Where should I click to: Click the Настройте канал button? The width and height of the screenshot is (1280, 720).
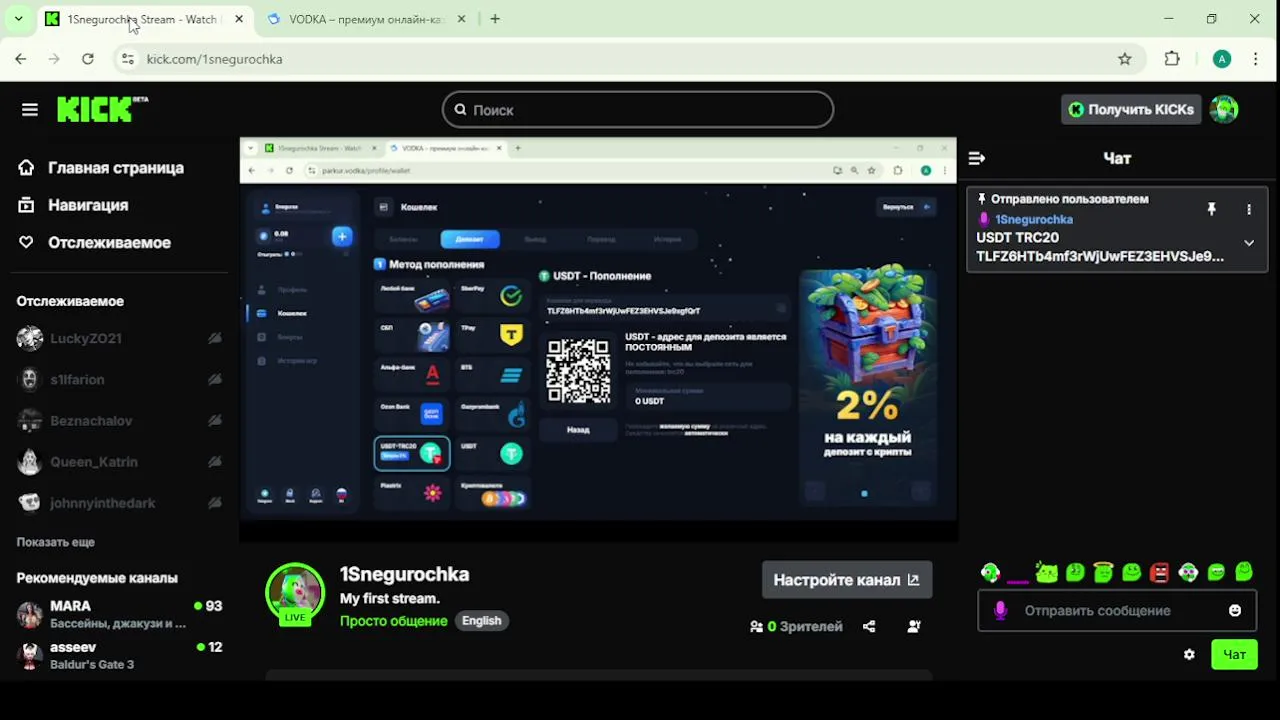pyautogui.click(x=847, y=580)
